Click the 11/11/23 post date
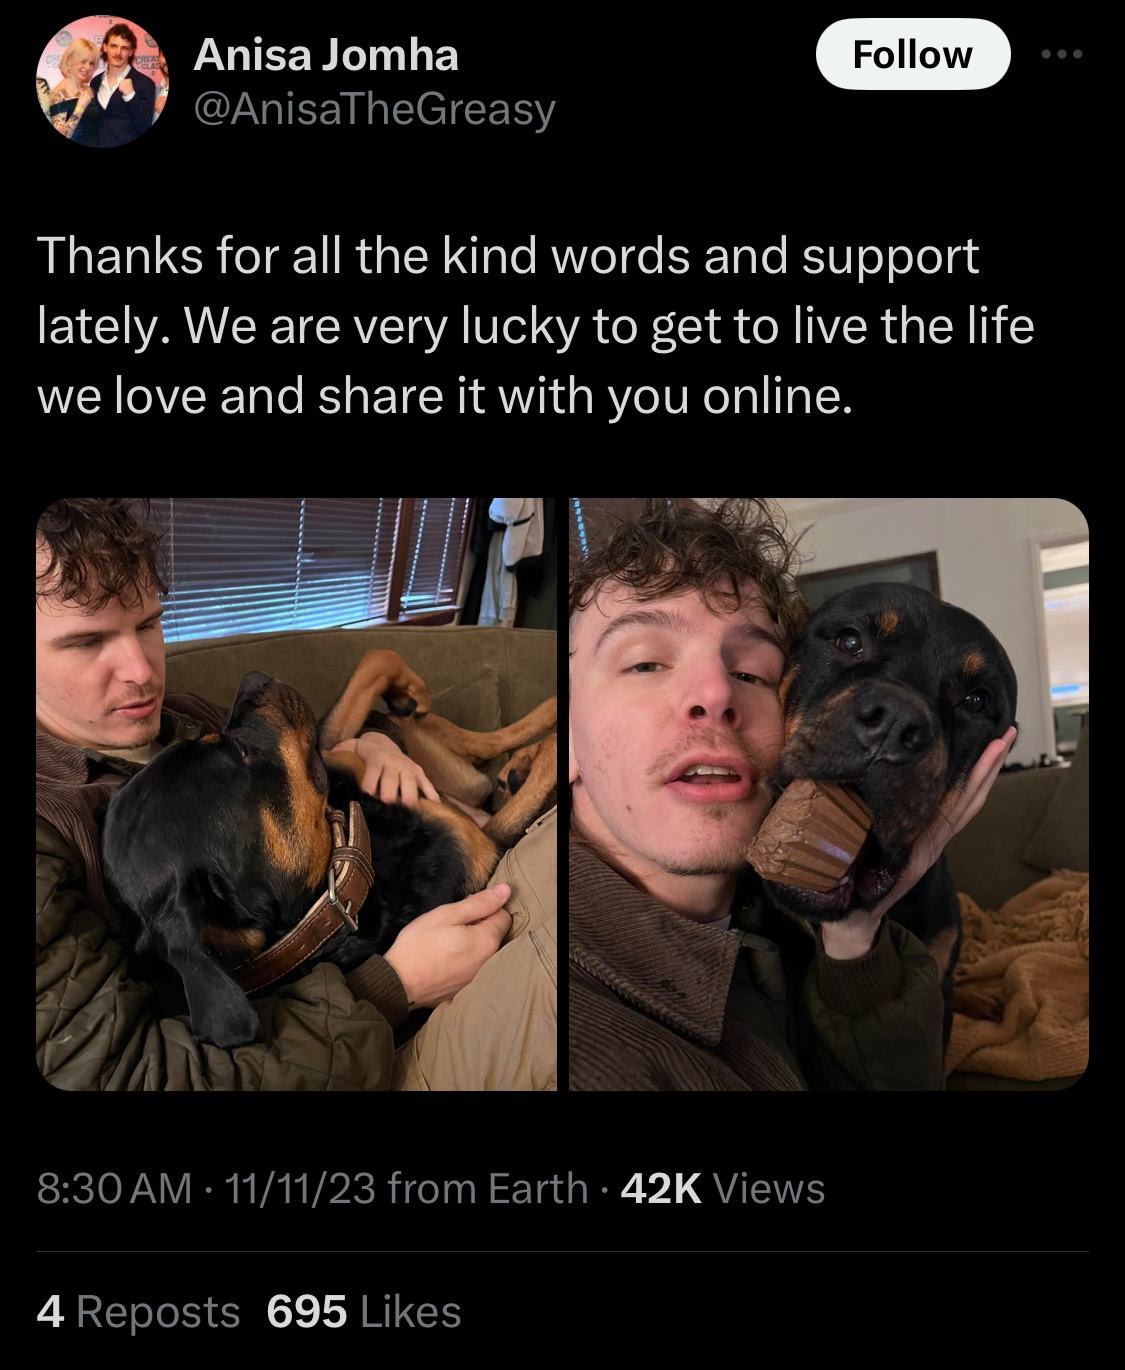 [300, 1188]
